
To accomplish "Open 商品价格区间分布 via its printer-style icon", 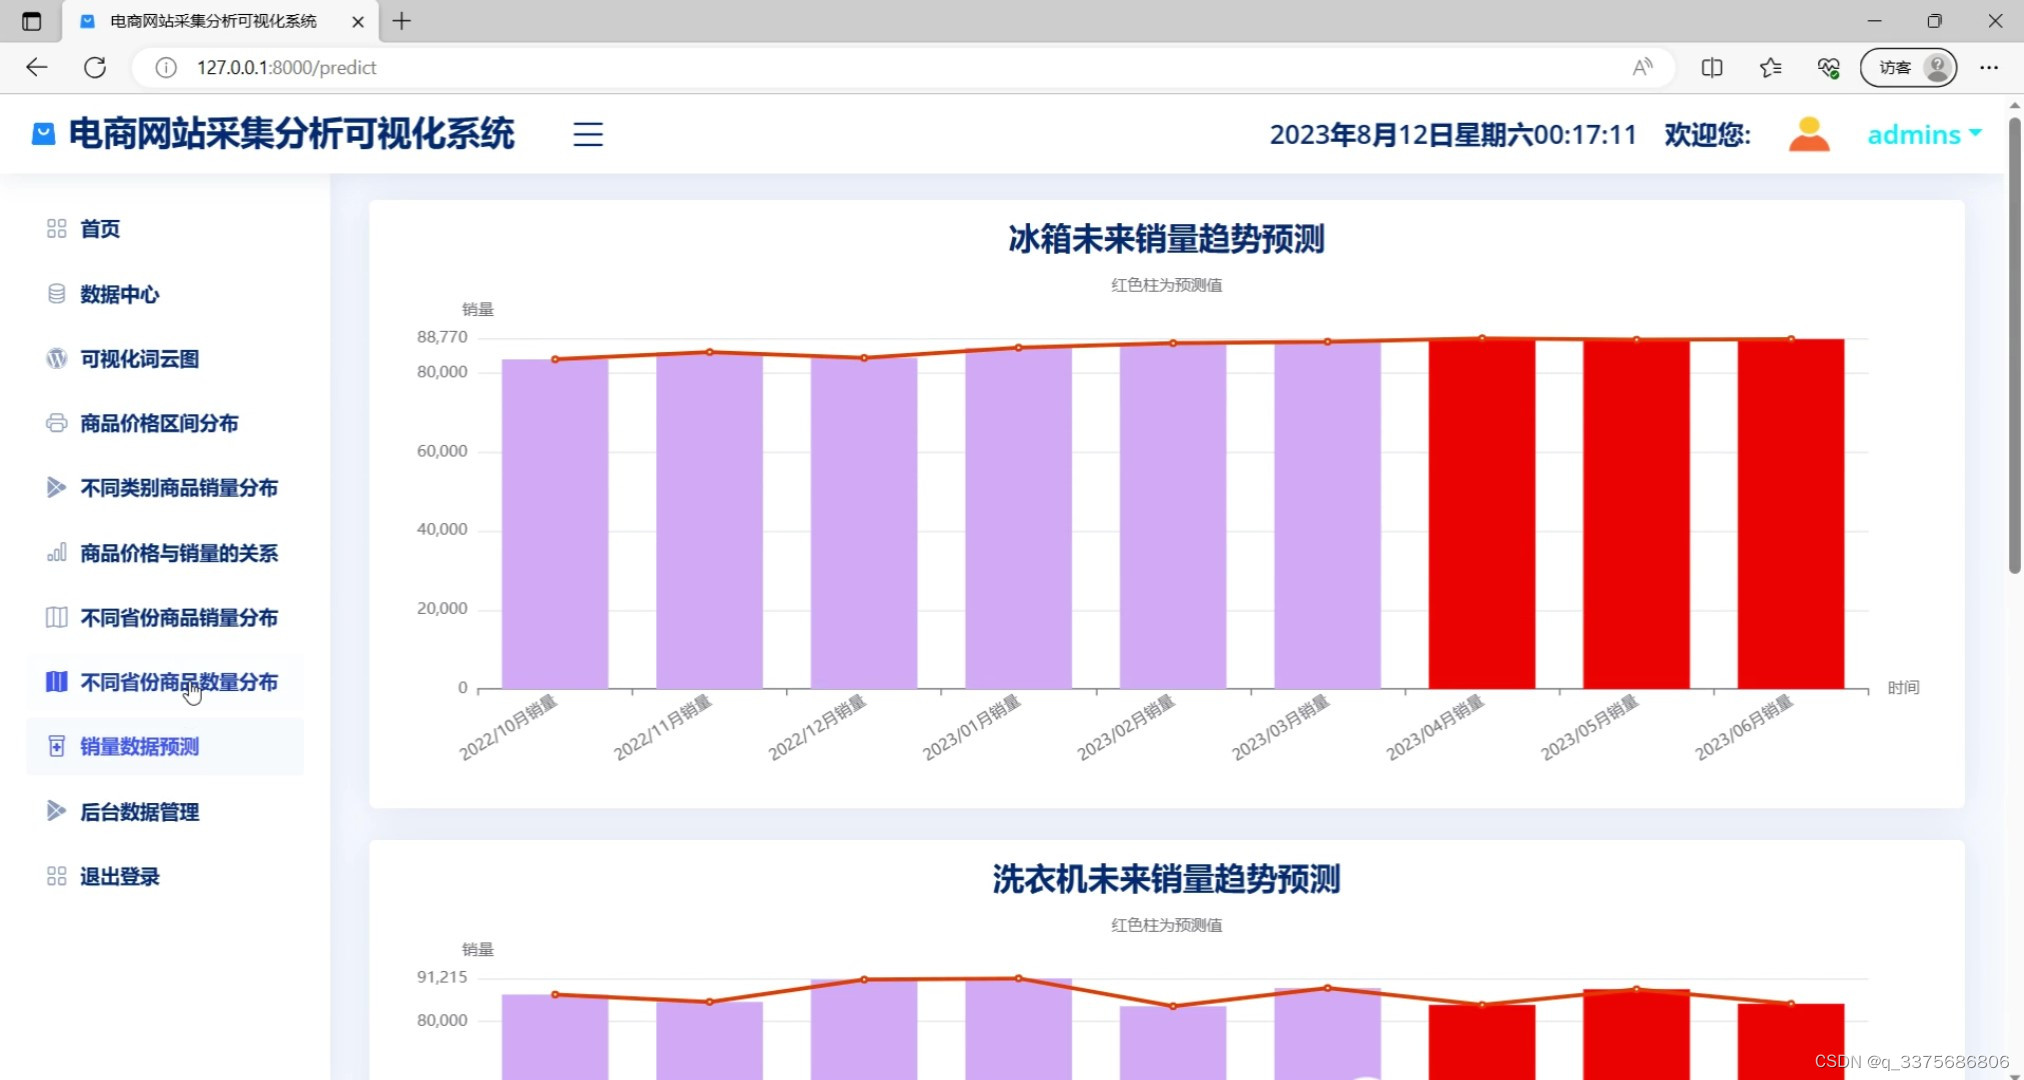I will (57, 423).
